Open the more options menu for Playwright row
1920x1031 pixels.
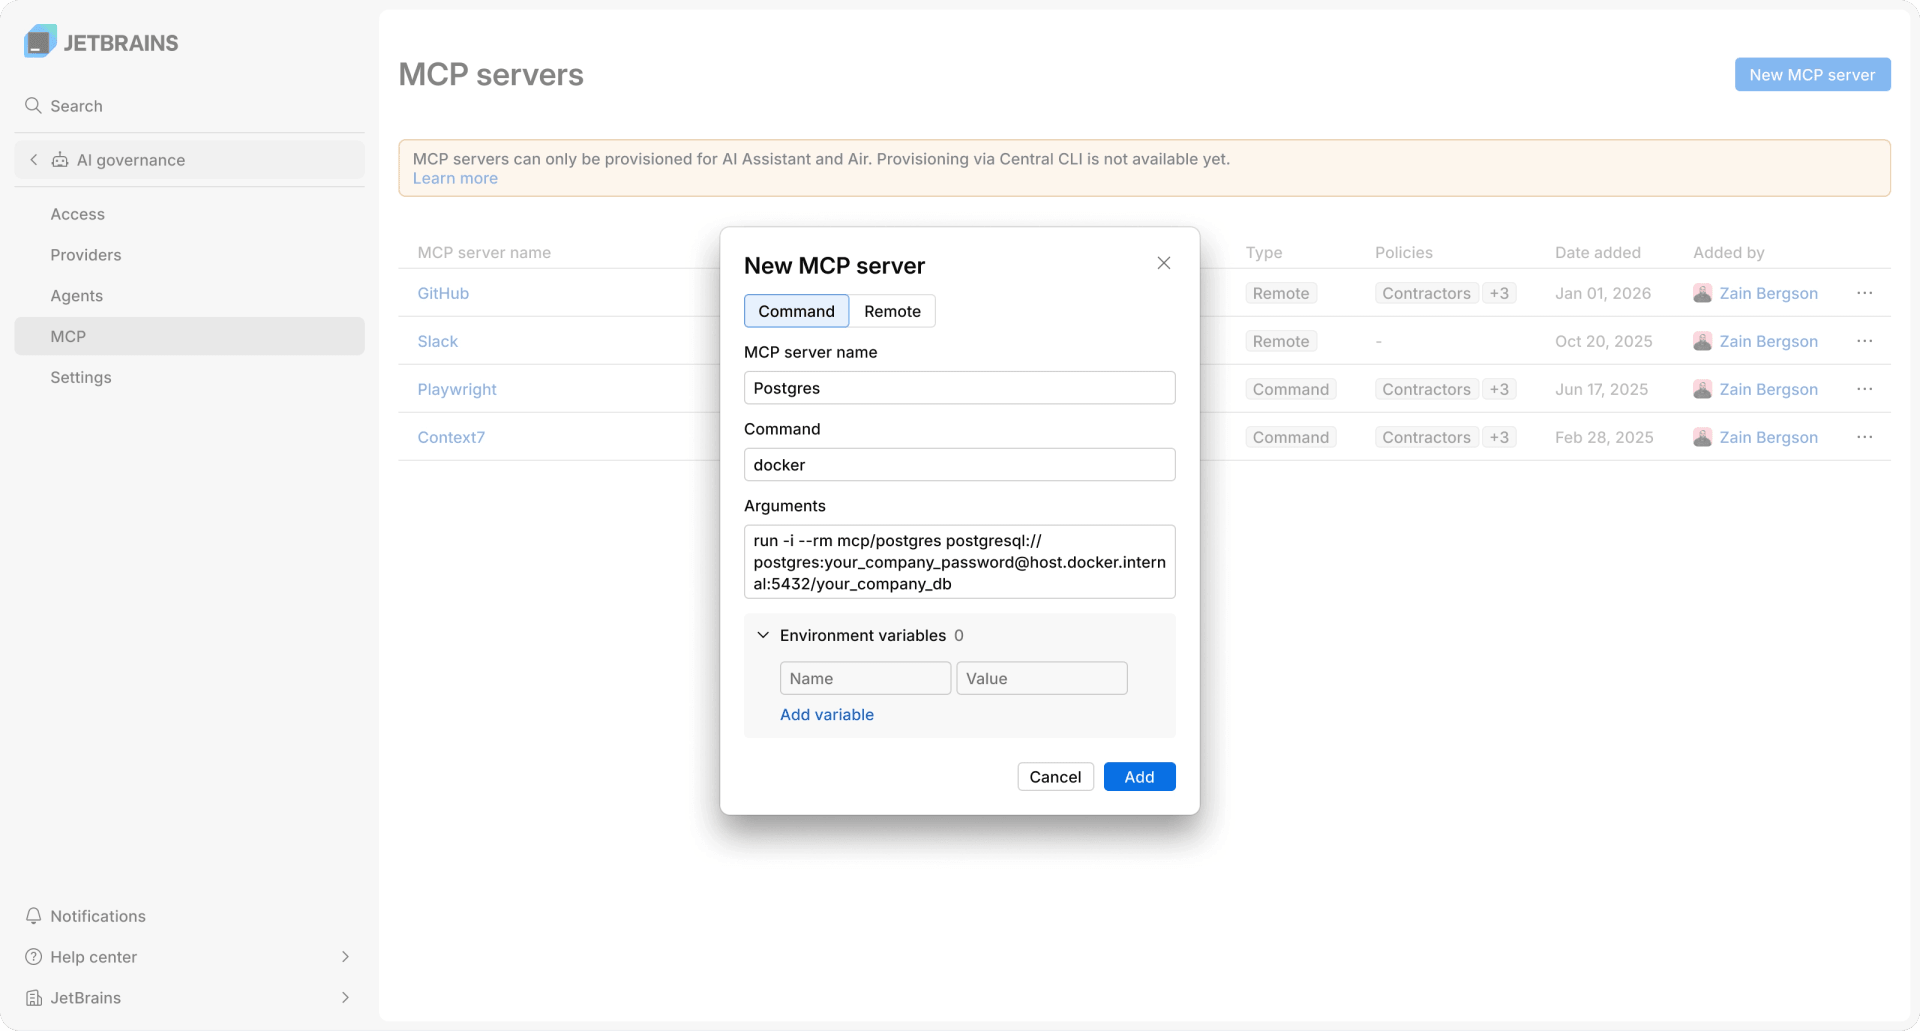[x=1865, y=389]
